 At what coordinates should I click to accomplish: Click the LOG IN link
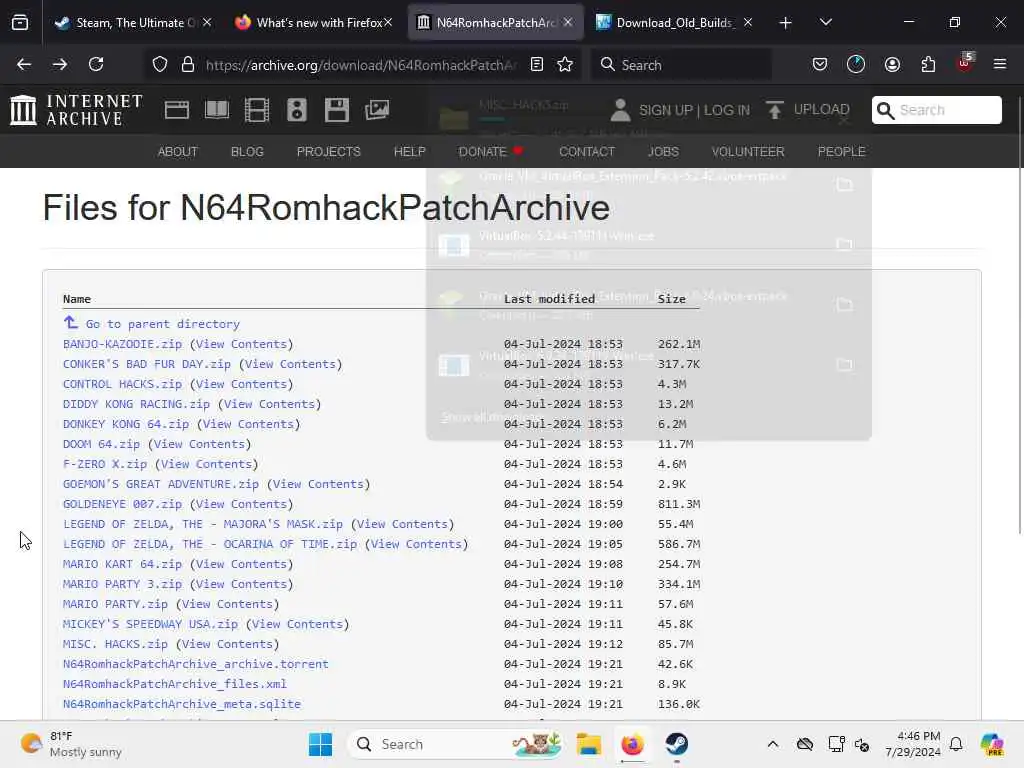(727, 110)
